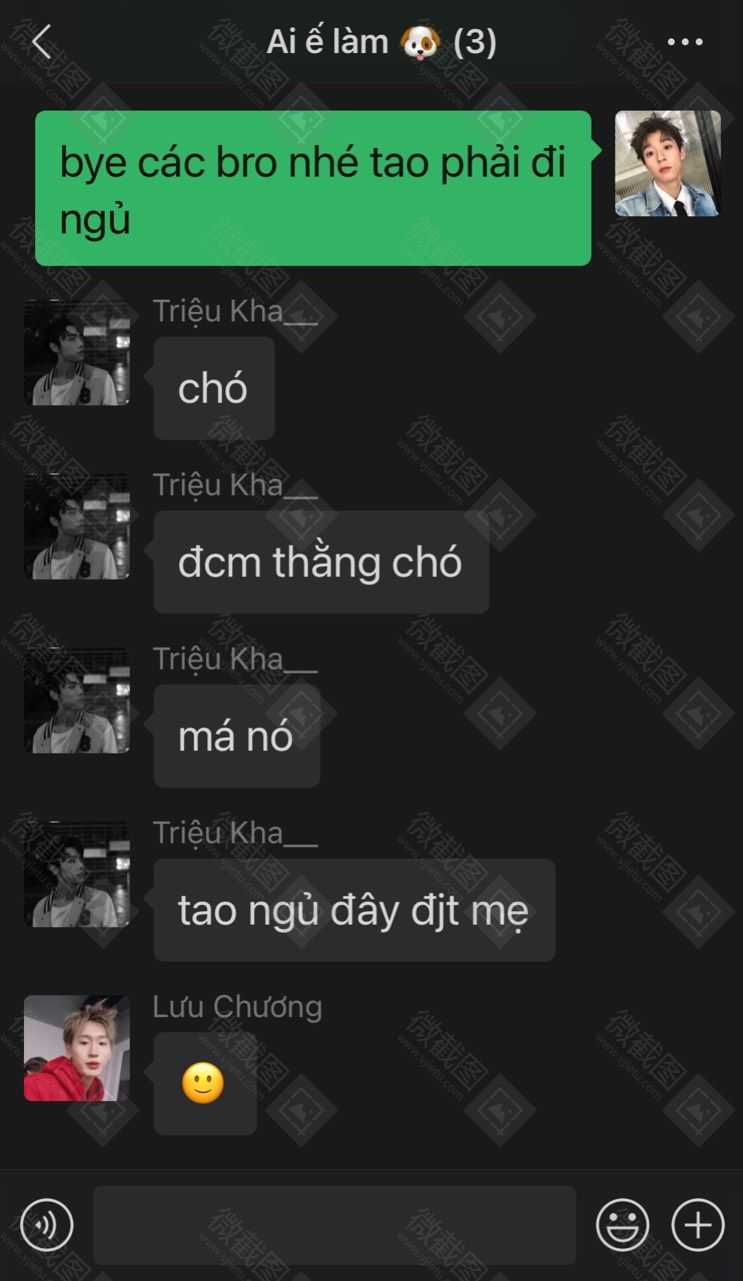Tap the message text input field

(335, 1225)
